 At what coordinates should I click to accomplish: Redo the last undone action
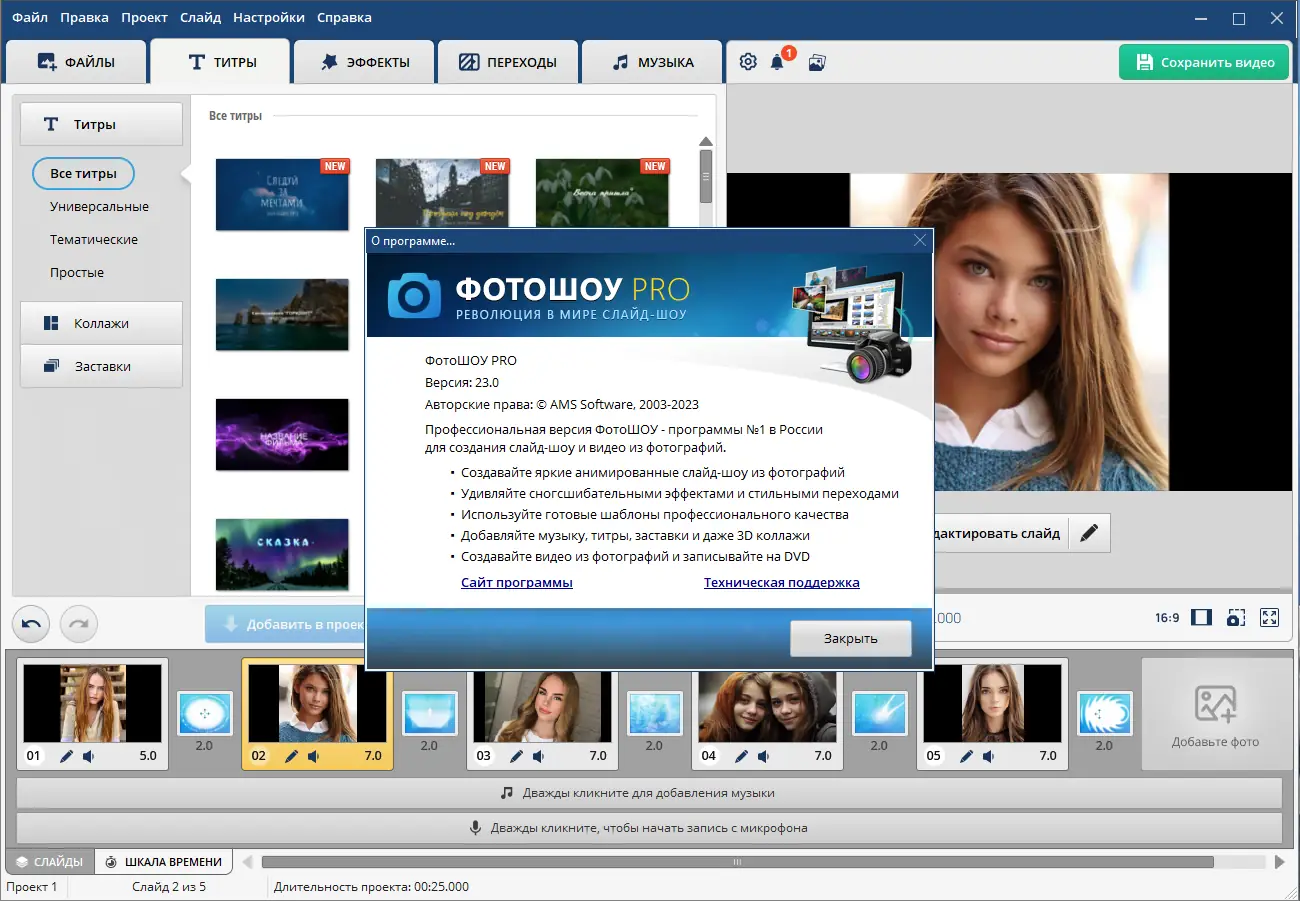(79, 623)
